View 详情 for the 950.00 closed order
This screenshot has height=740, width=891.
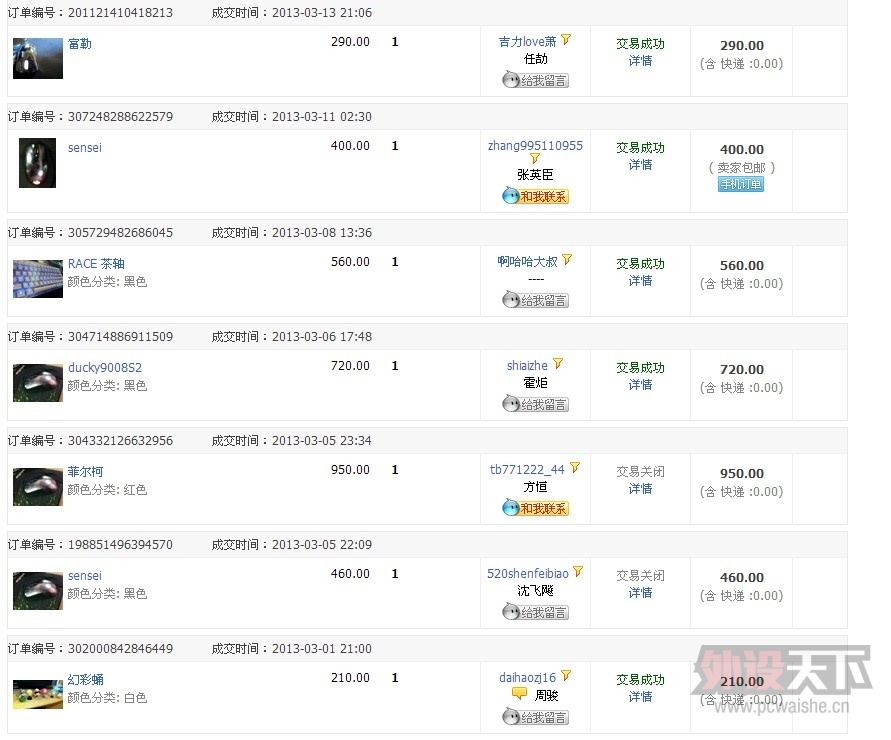(641, 489)
